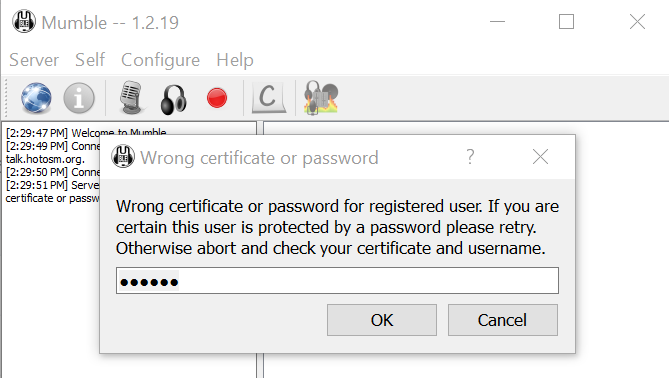Open the Help menu
669x378 pixels.
(x=235, y=60)
